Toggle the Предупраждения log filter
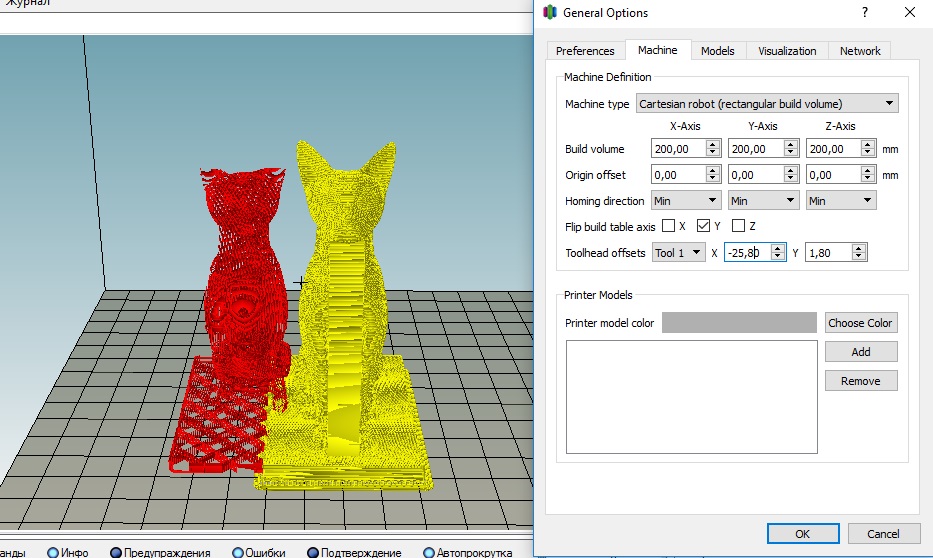933x558 pixels. click(161, 552)
